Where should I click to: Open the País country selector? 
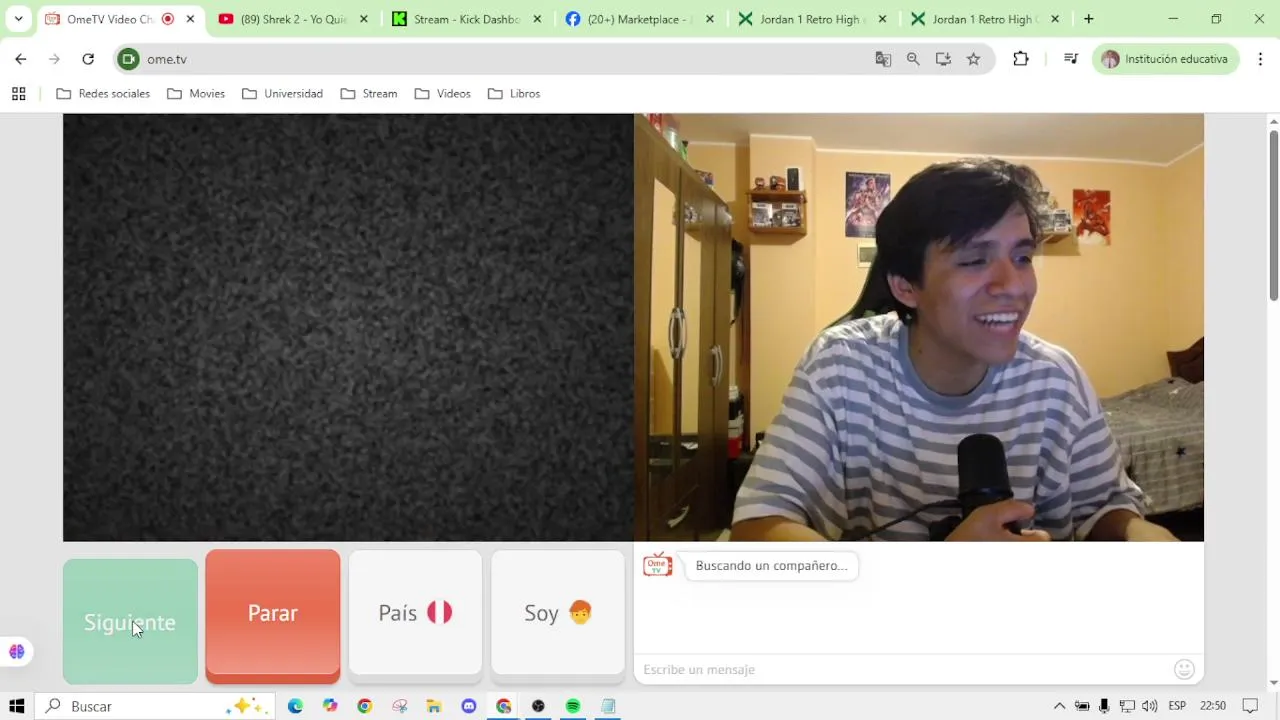[x=415, y=613]
